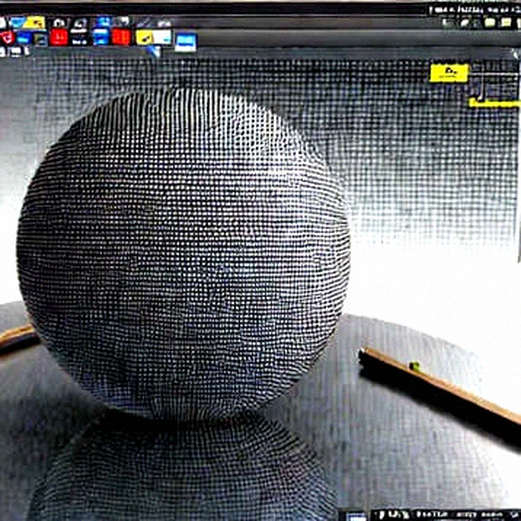
Task: Click the yellow tool icon in the lower toolbar row
Action: [x=145, y=37]
